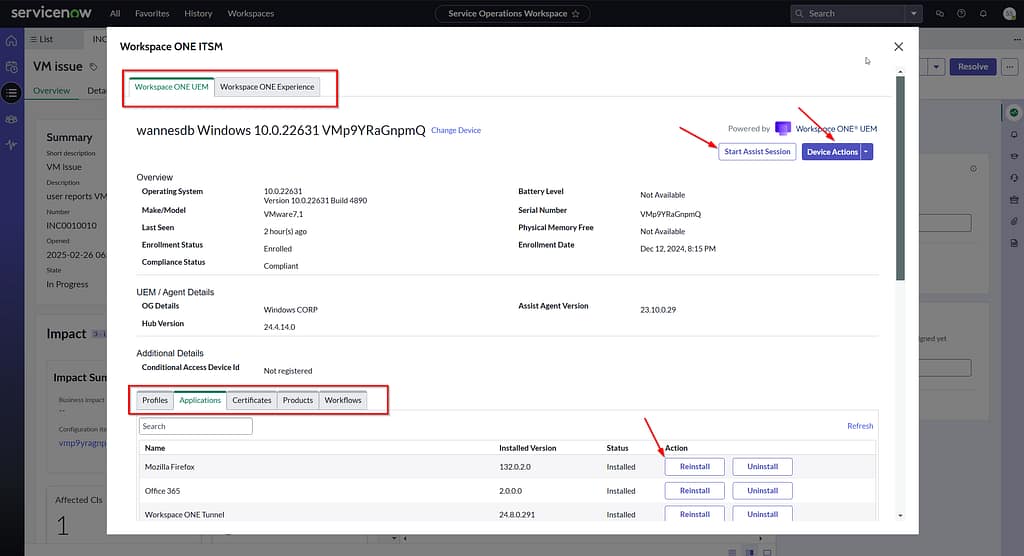1024x556 pixels.
Task: Open the Favorites menu
Action: [152, 13]
